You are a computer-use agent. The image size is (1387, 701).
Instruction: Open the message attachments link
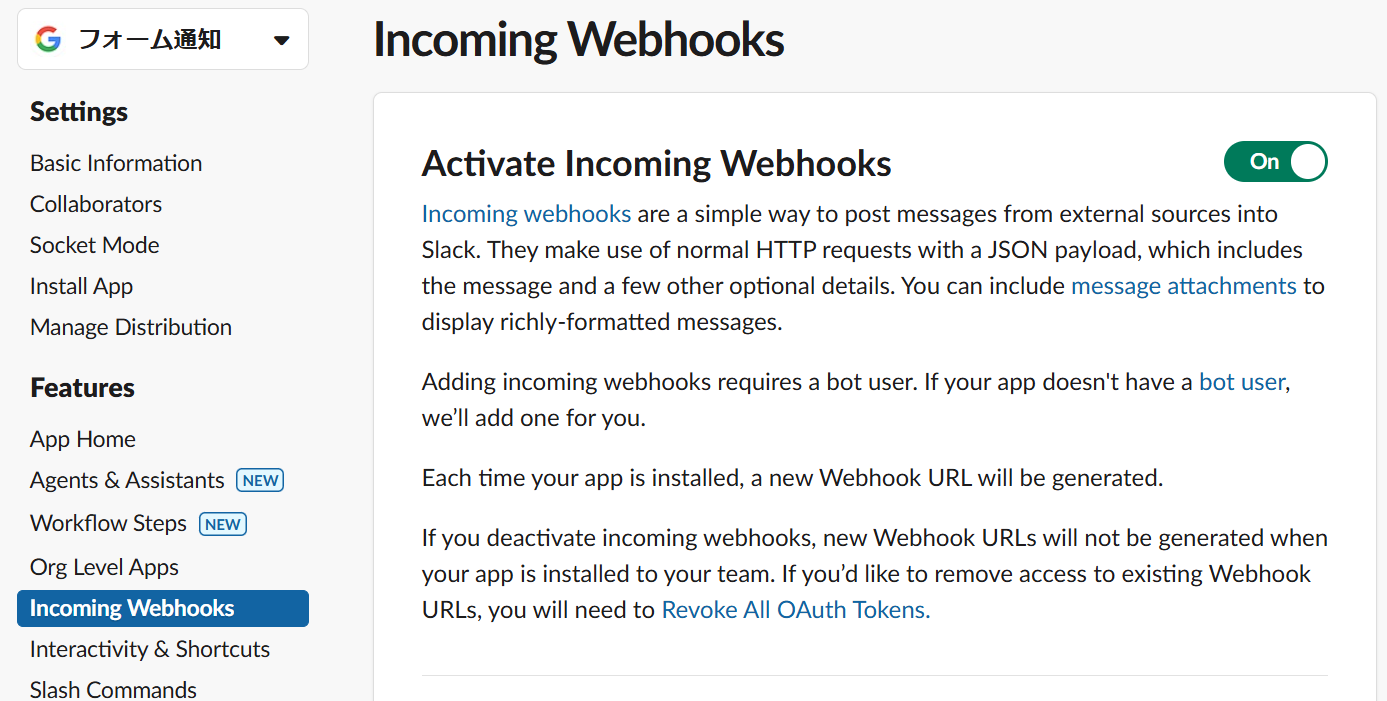pos(1184,286)
